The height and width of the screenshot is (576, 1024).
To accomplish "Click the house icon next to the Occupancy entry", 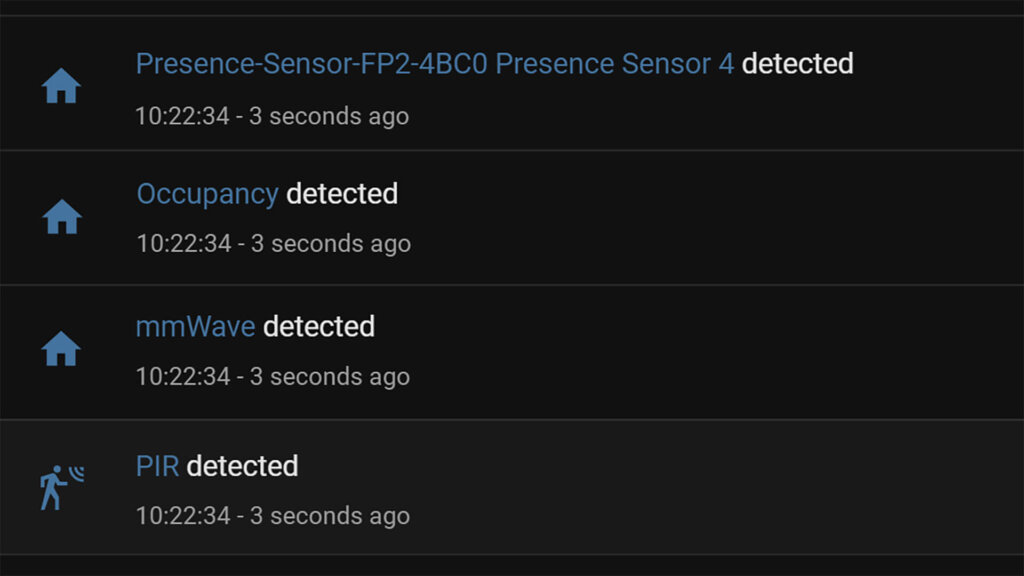I will (x=62, y=216).
